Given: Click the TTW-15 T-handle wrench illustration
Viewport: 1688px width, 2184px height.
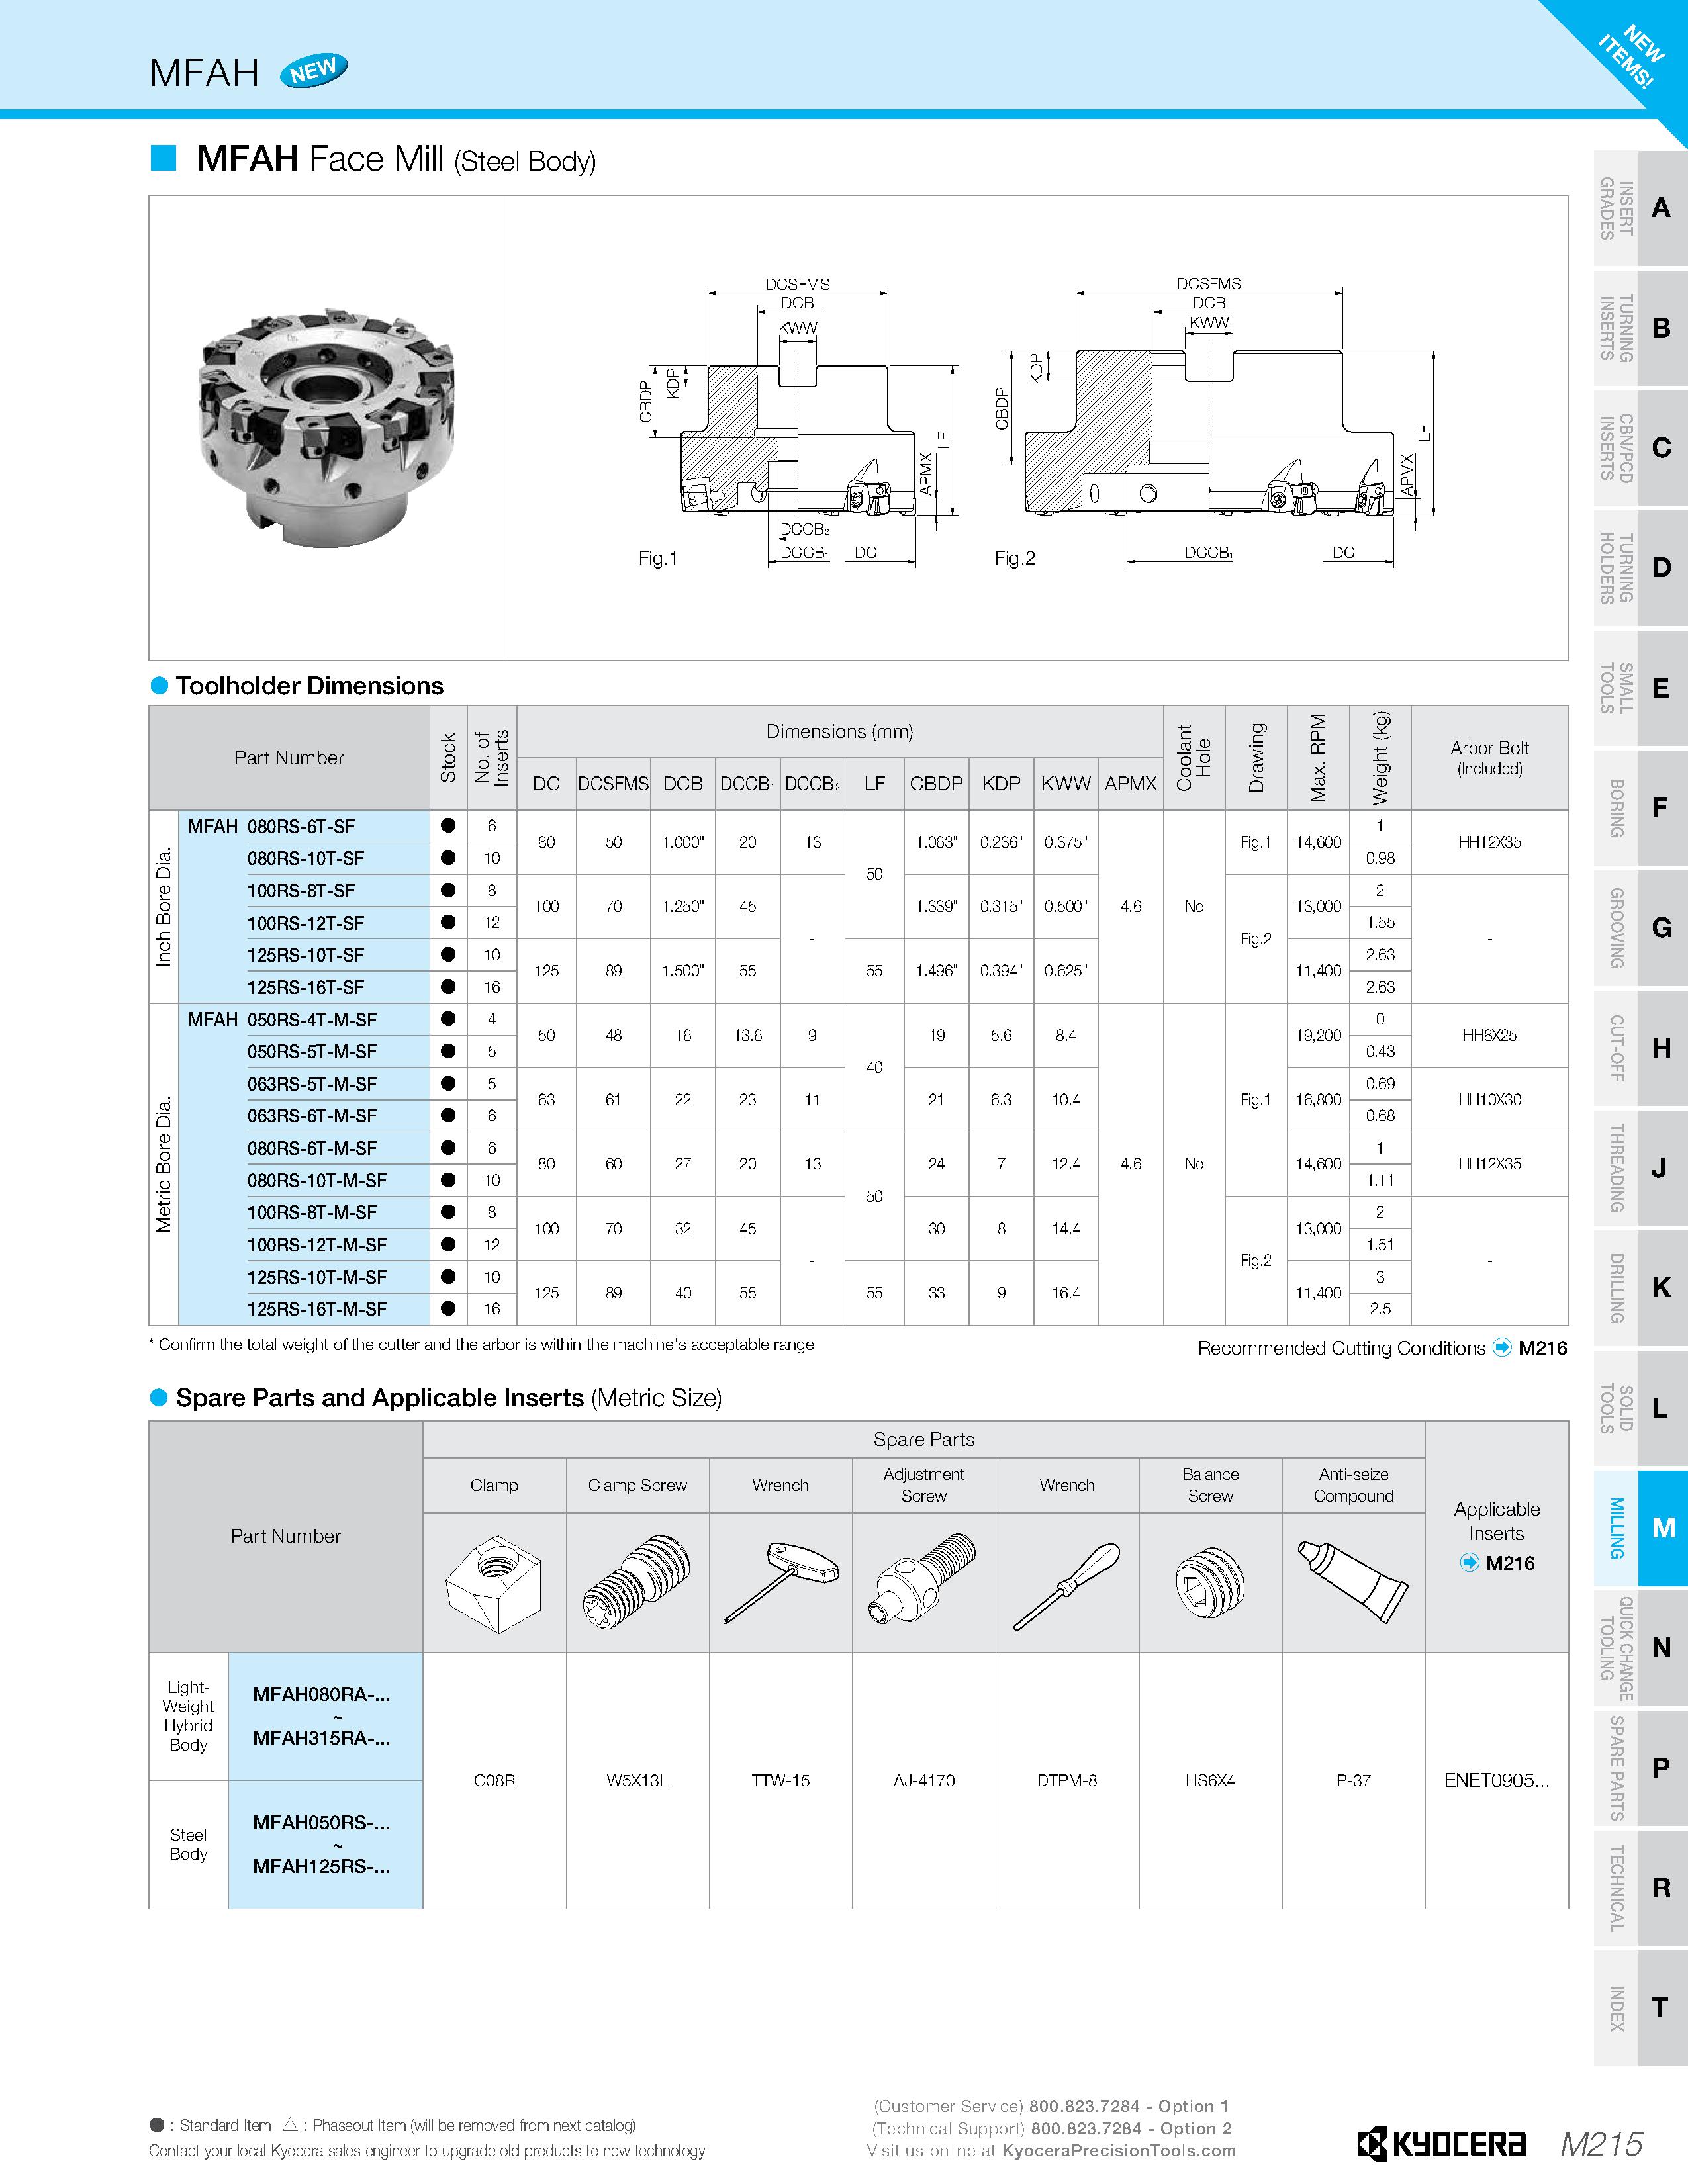Looking at the screenshot, I should pos(781,1582).
